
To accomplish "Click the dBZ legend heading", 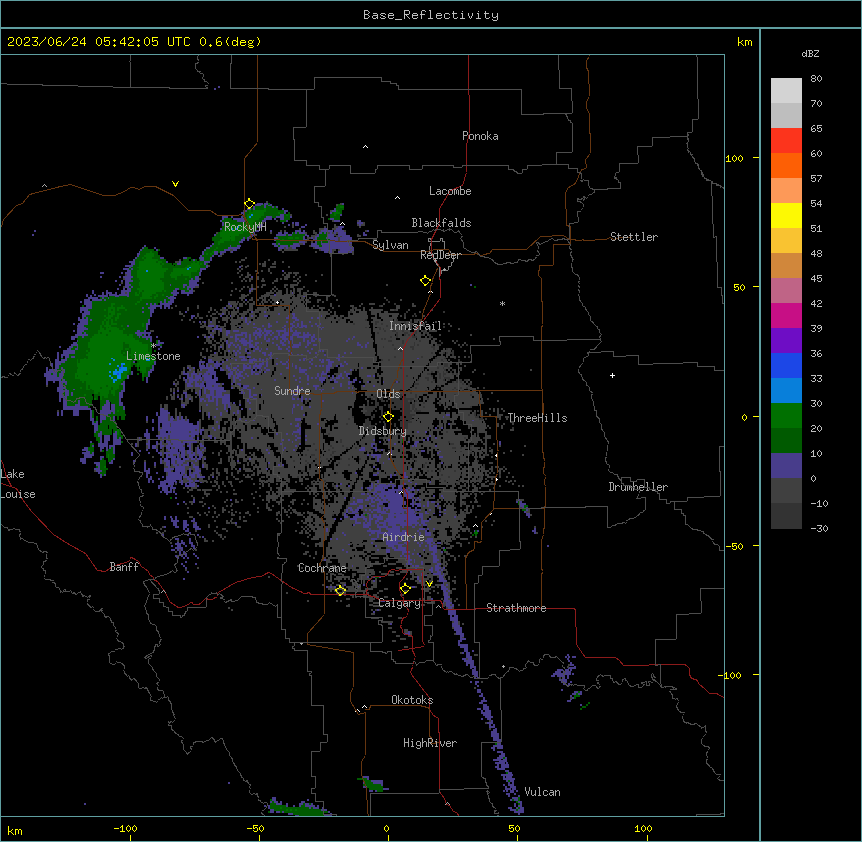I will pos(810,53).
